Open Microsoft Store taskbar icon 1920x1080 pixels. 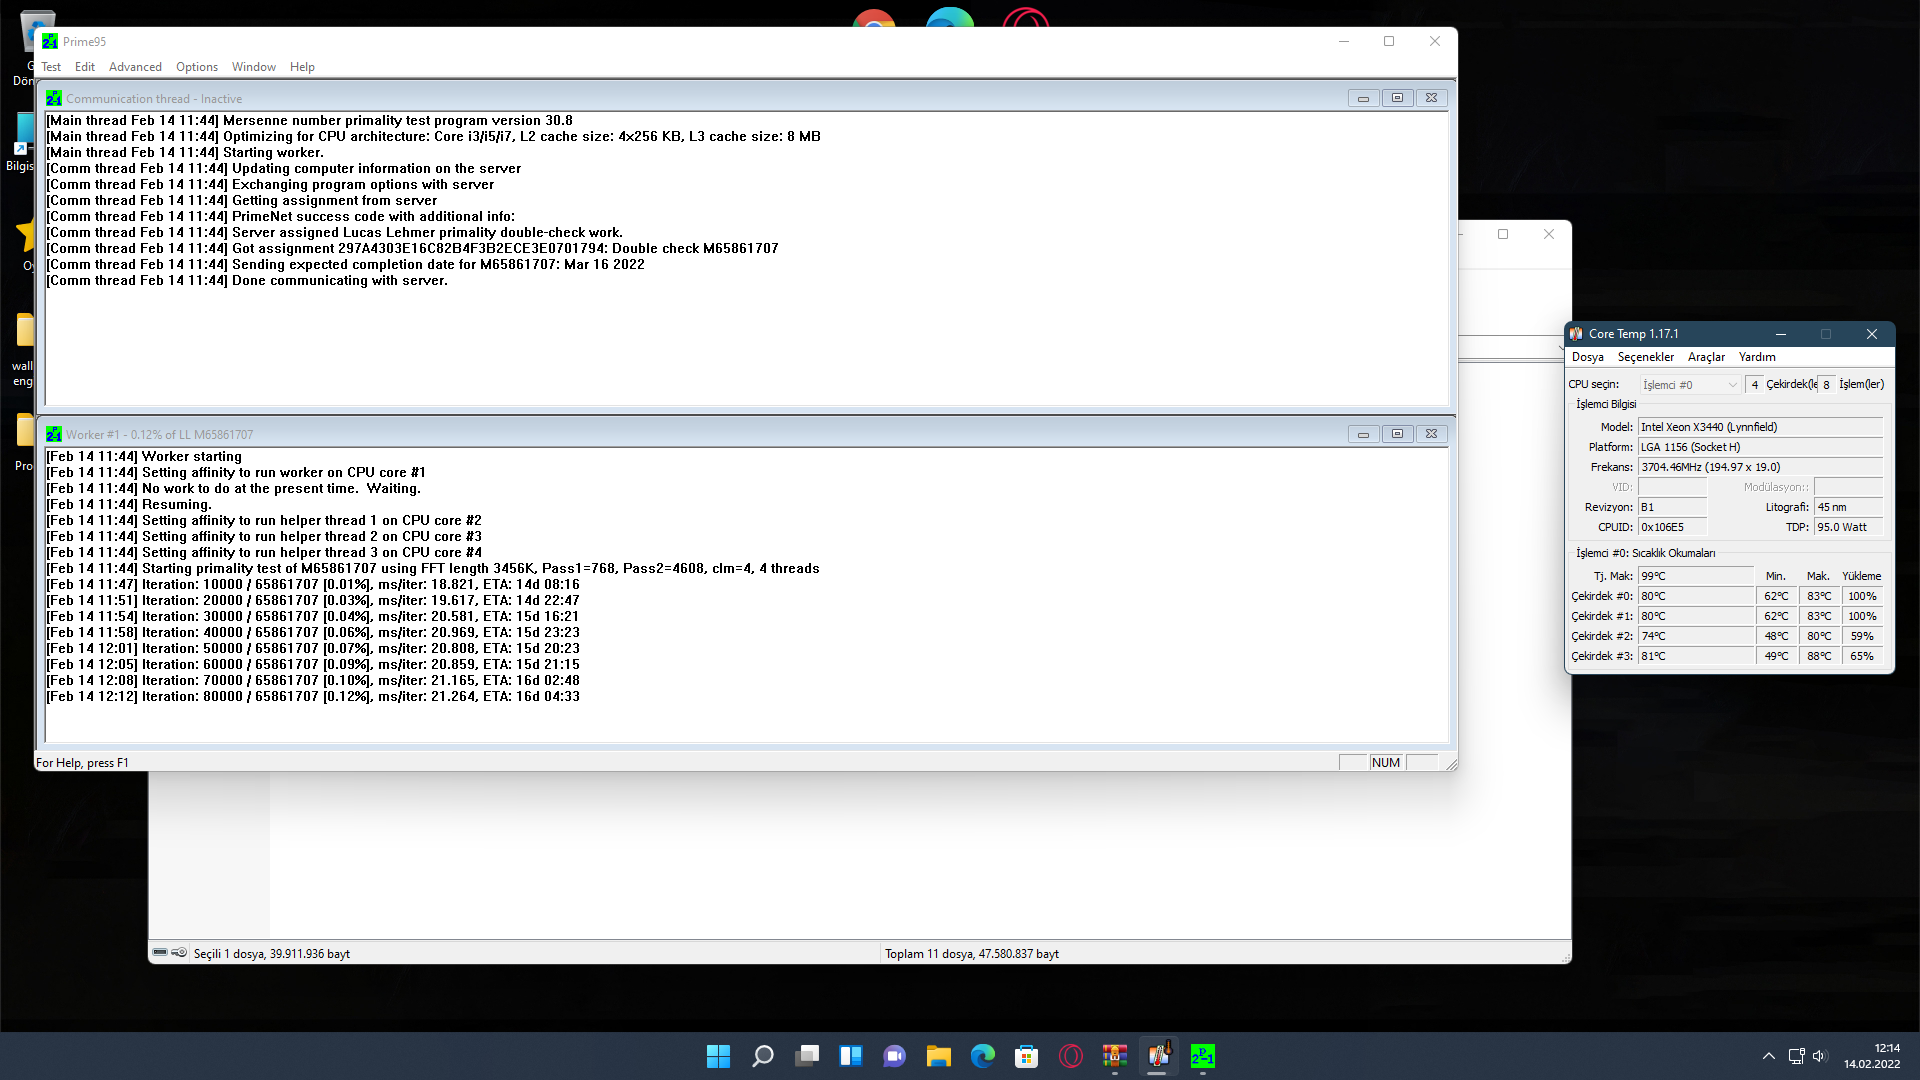pyautogui.click(x=1026, y=1056)
